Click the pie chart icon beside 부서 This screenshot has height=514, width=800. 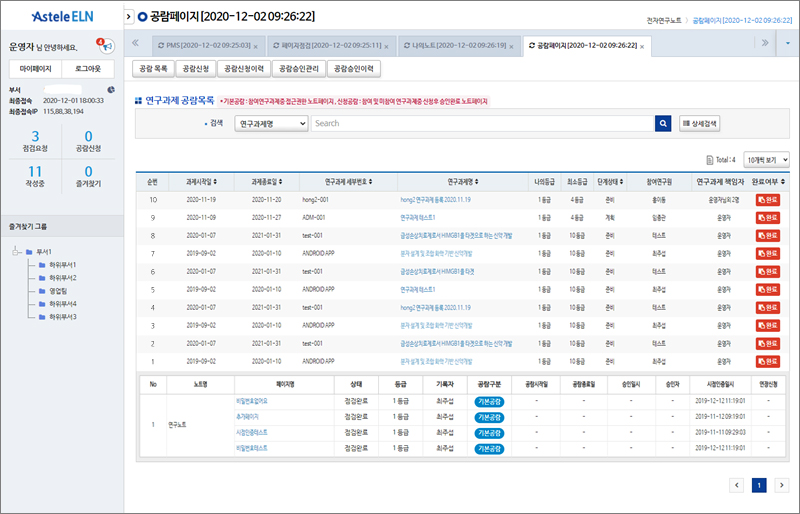point(110,91)
